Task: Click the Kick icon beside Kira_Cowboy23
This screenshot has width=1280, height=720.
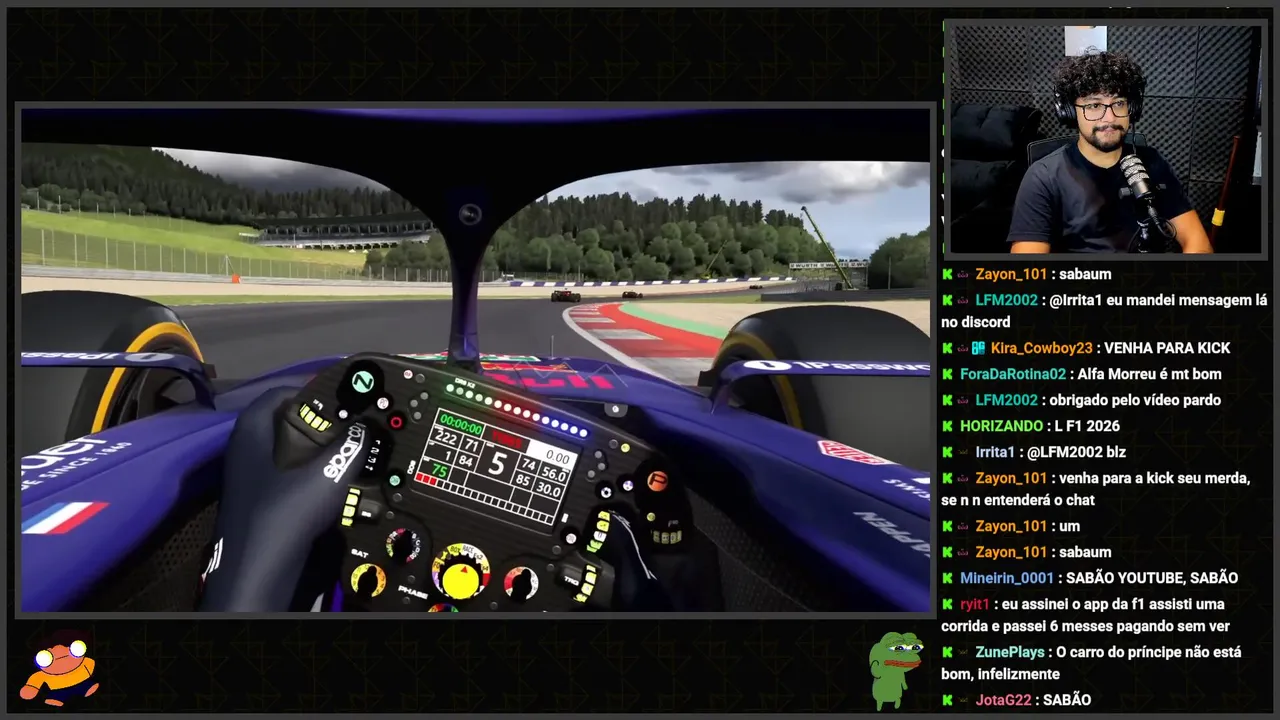Action: pyautogui.click(x=947, y=348)
